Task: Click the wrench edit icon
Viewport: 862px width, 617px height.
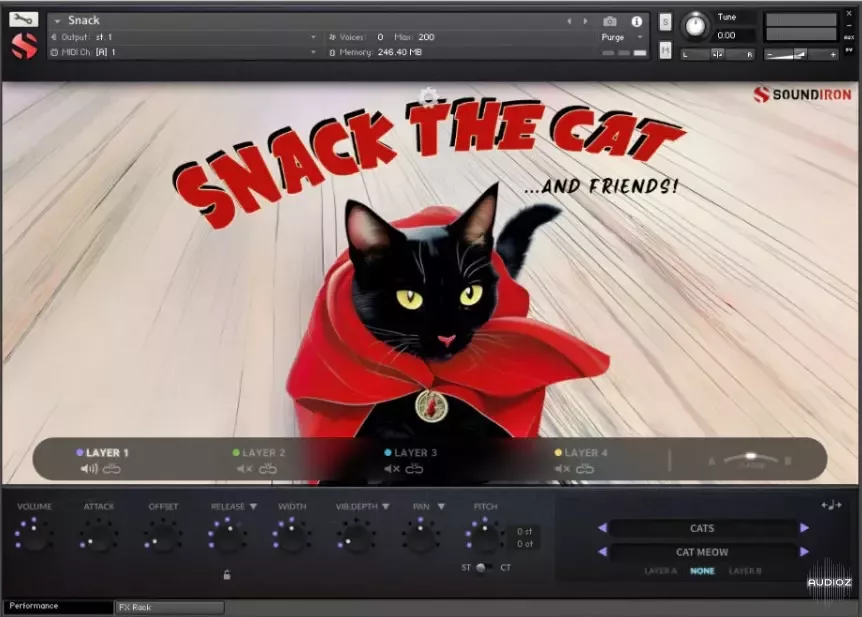Action: click(x=21, y=17)
